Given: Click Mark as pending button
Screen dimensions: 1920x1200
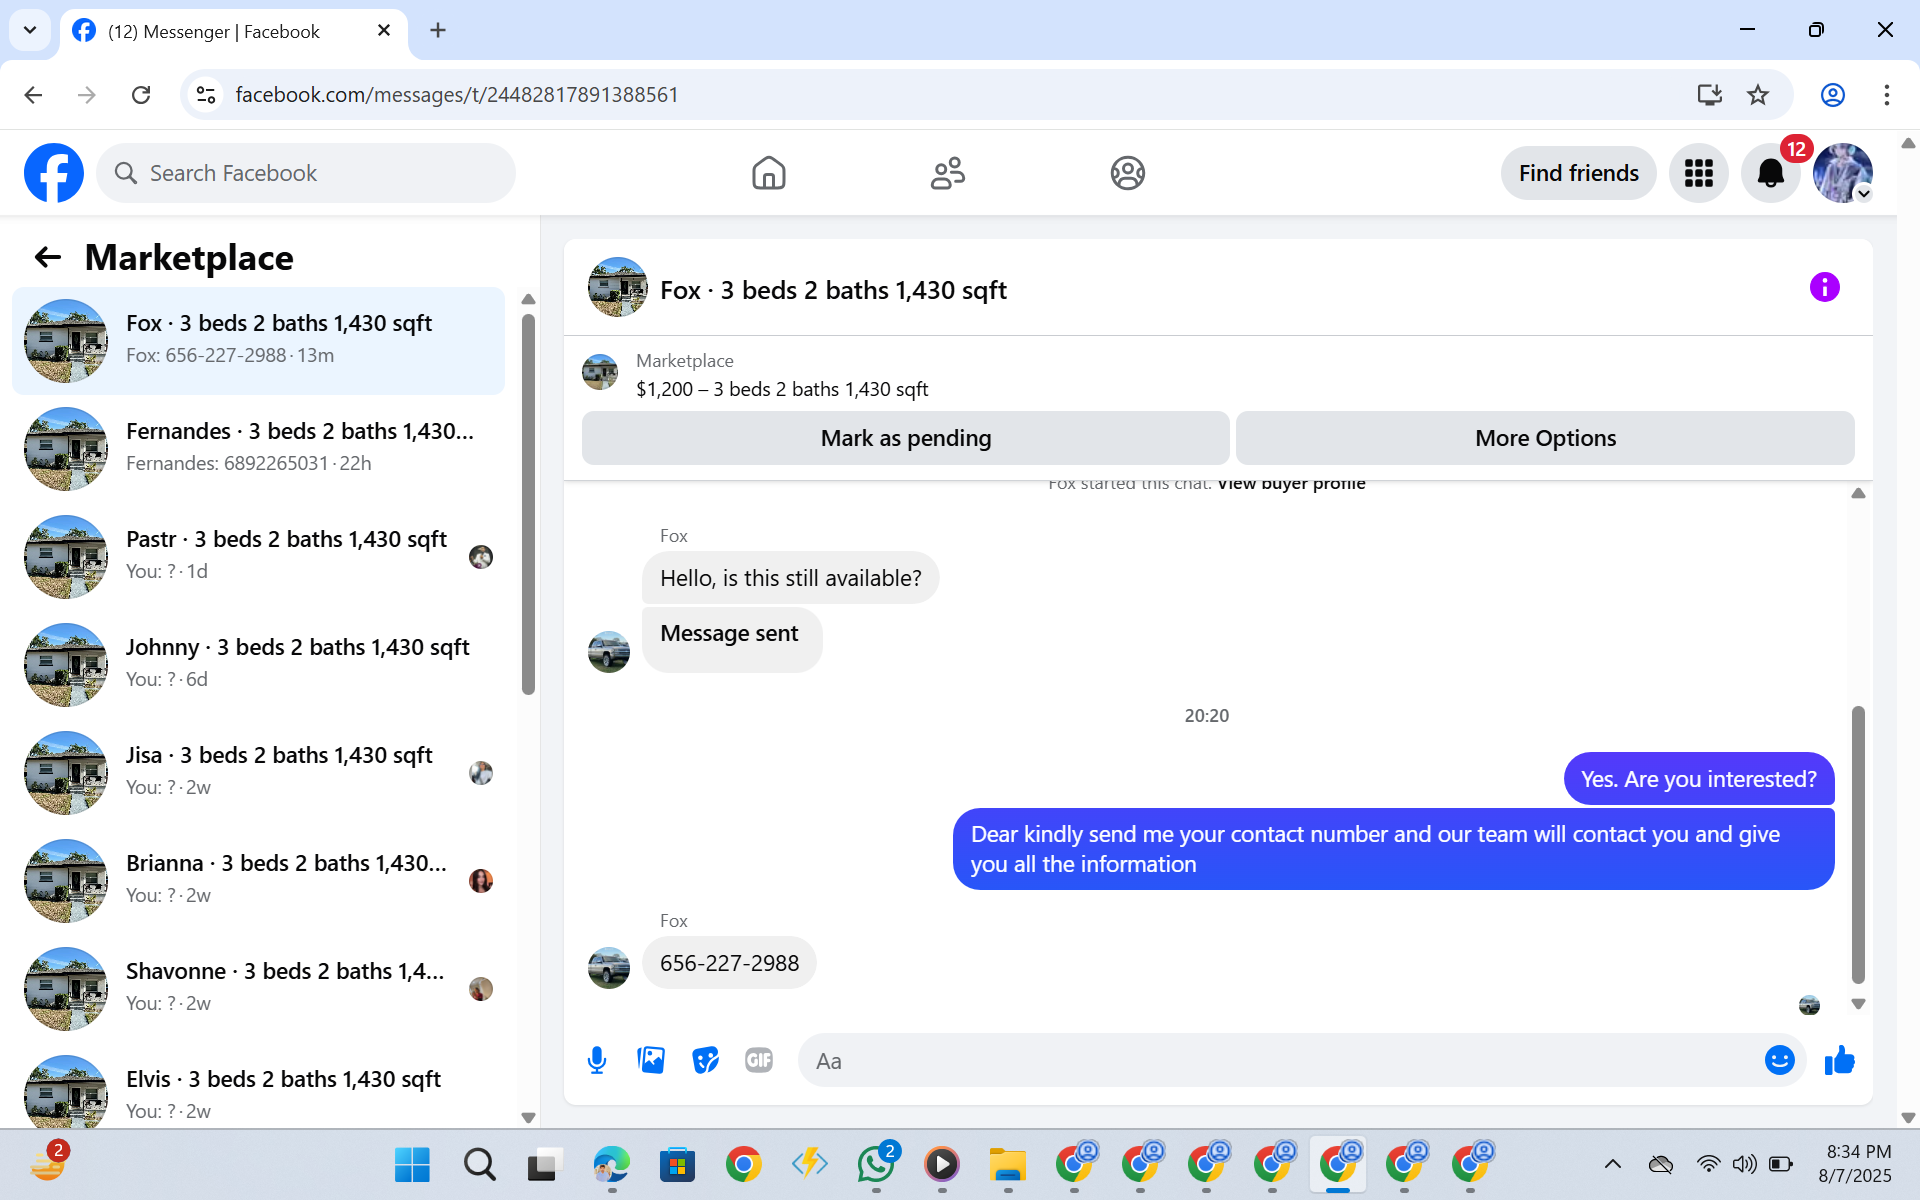Looking at the screenshot, I should (905, 438).
